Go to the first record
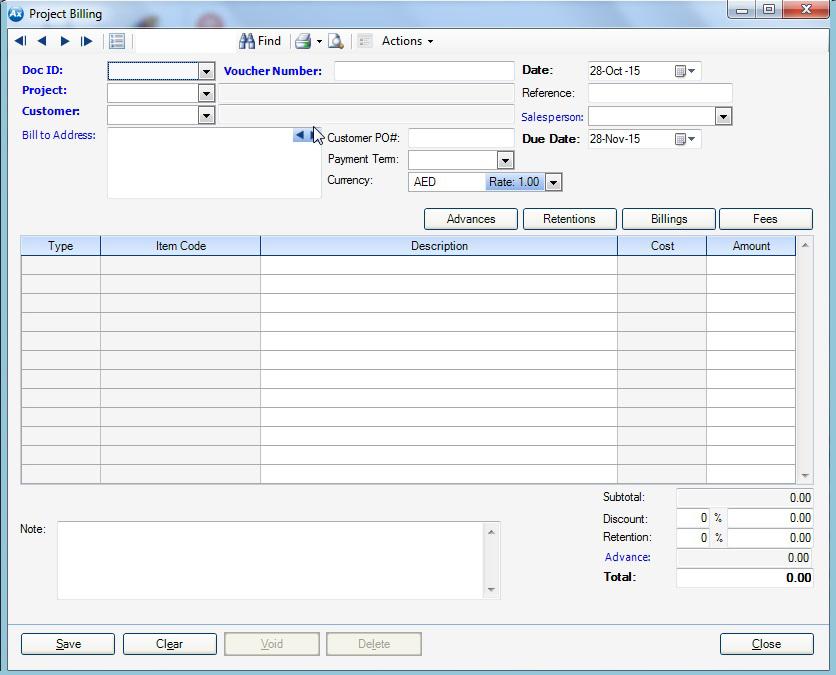836x675 pixels. pos(20,41)
